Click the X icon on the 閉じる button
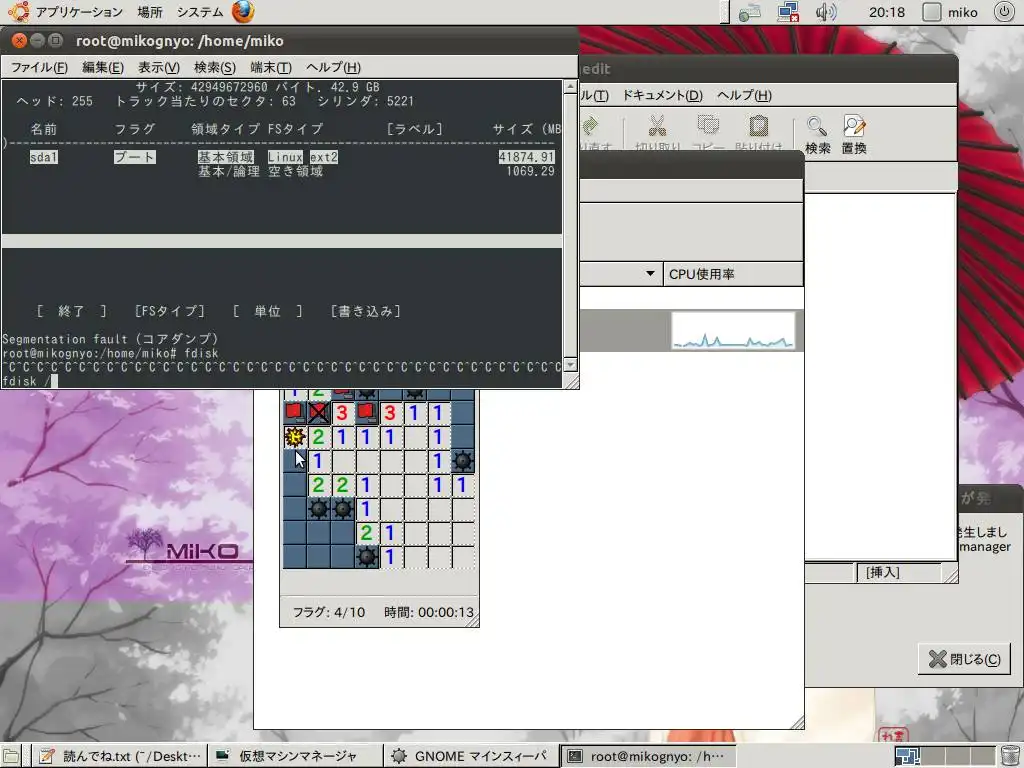1024x768 pixels. pyautogui.click(x=937, y=659)
